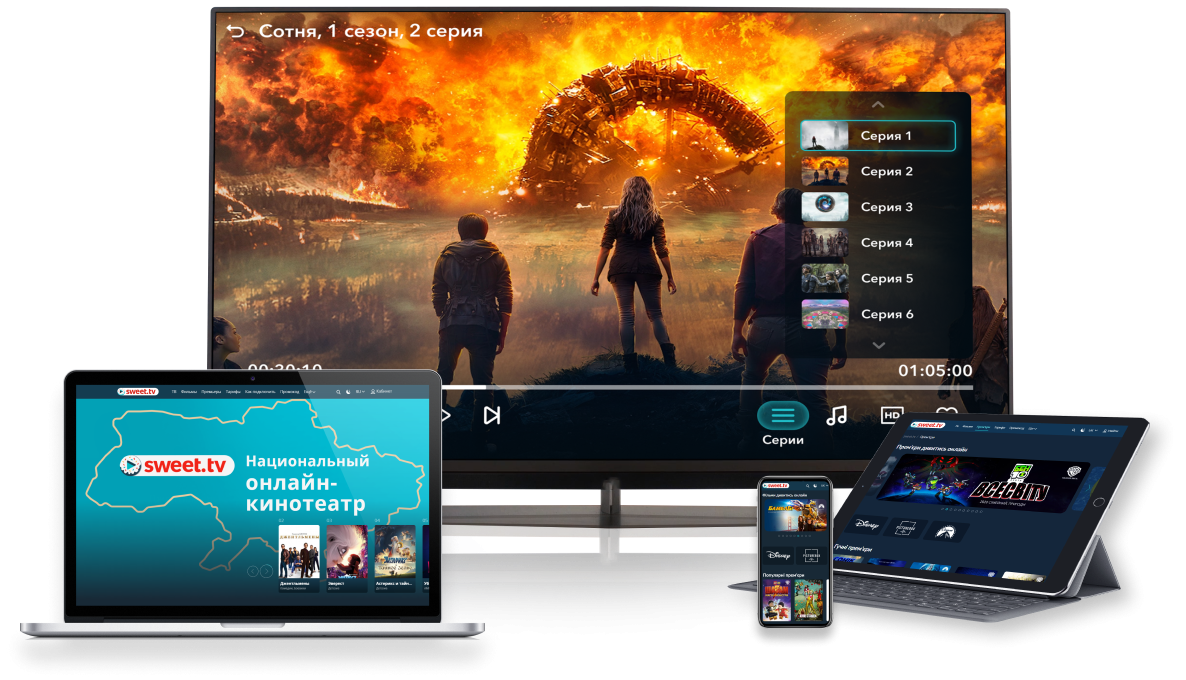The width and height of the screenshot is (1186, 680).
Task: Click the previous arrow of the laptop carousel
Action: pos(253,571)
